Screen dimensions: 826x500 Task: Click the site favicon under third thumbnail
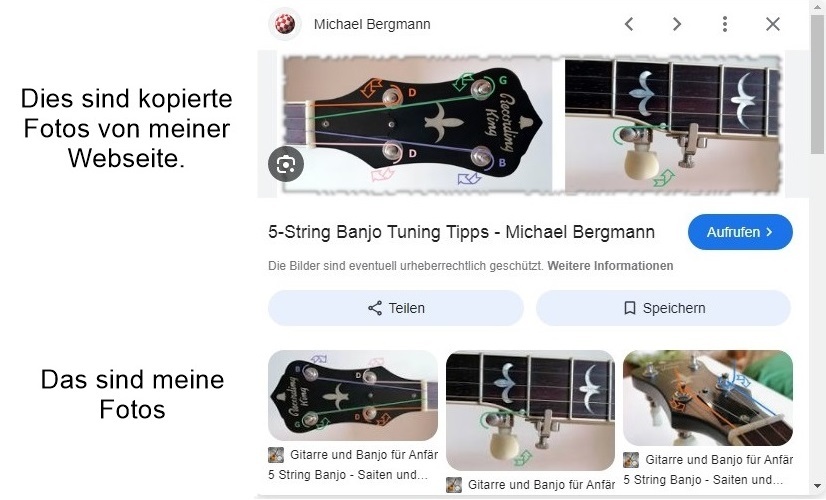631,460
